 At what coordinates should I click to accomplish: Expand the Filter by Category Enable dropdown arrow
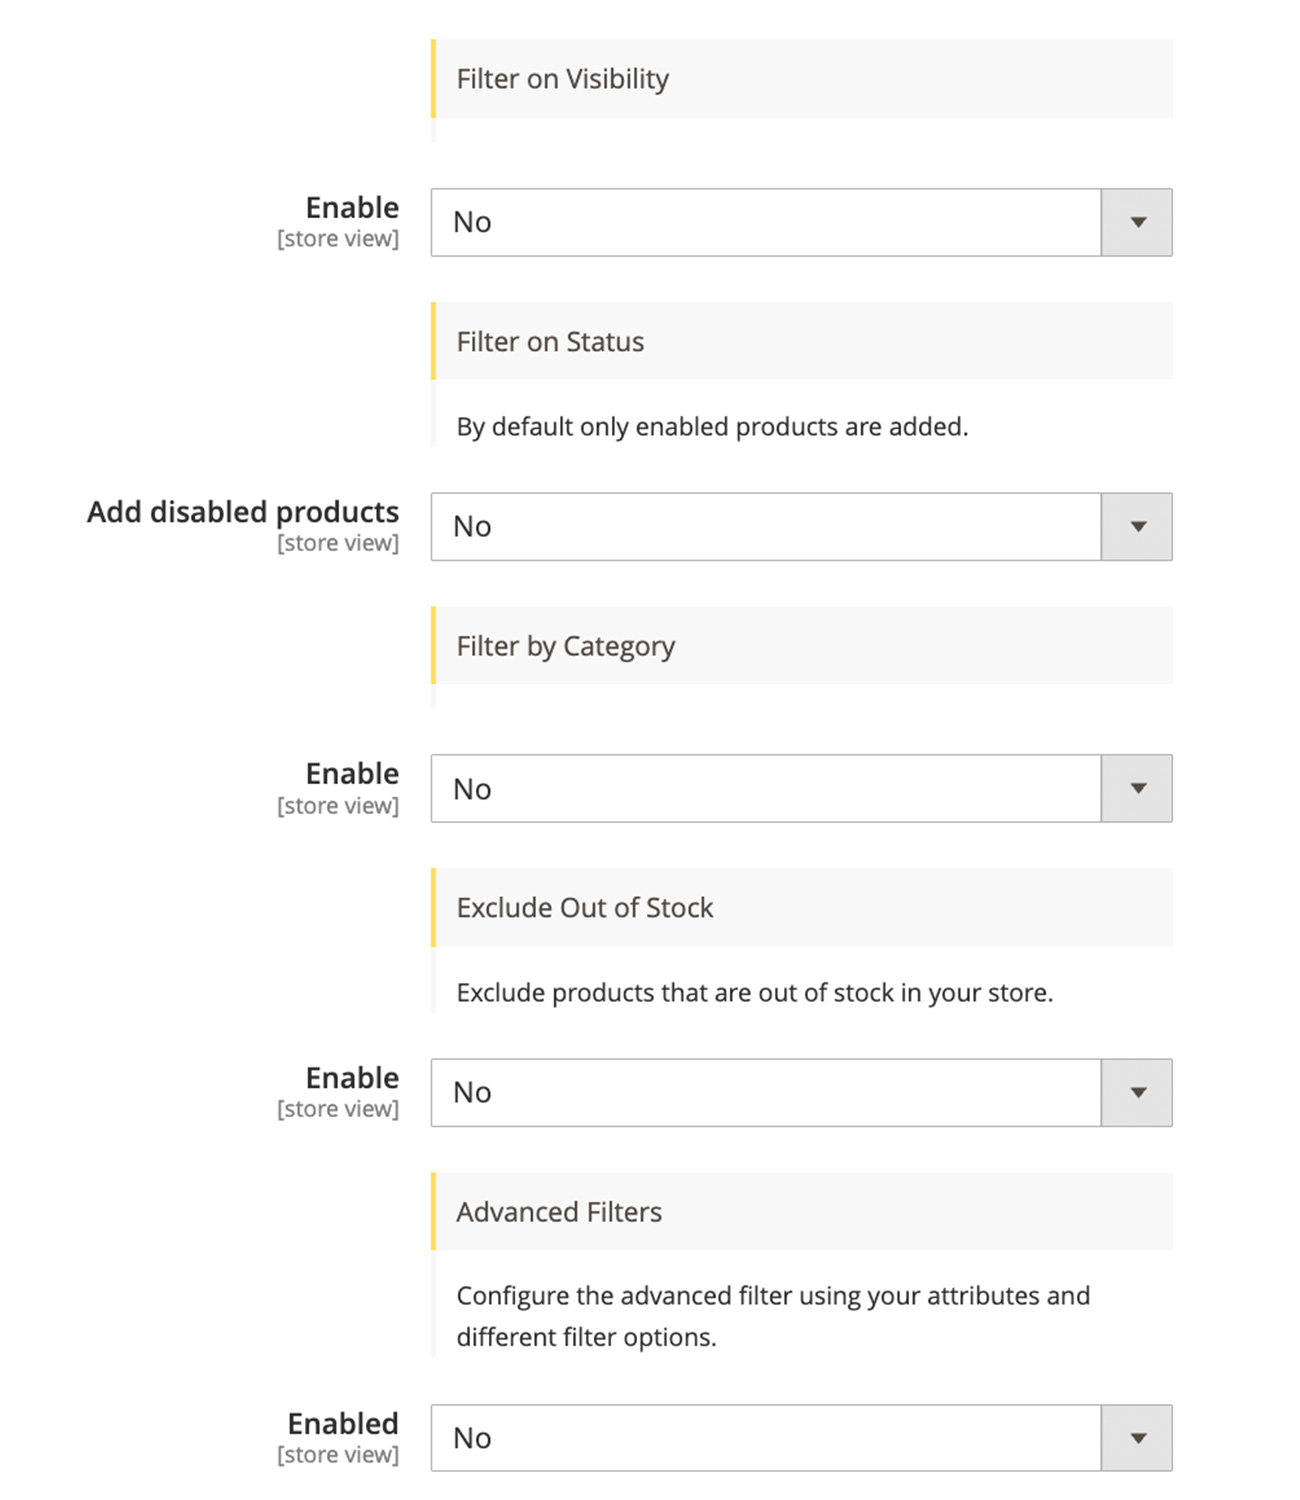[x=1137, y=788]
